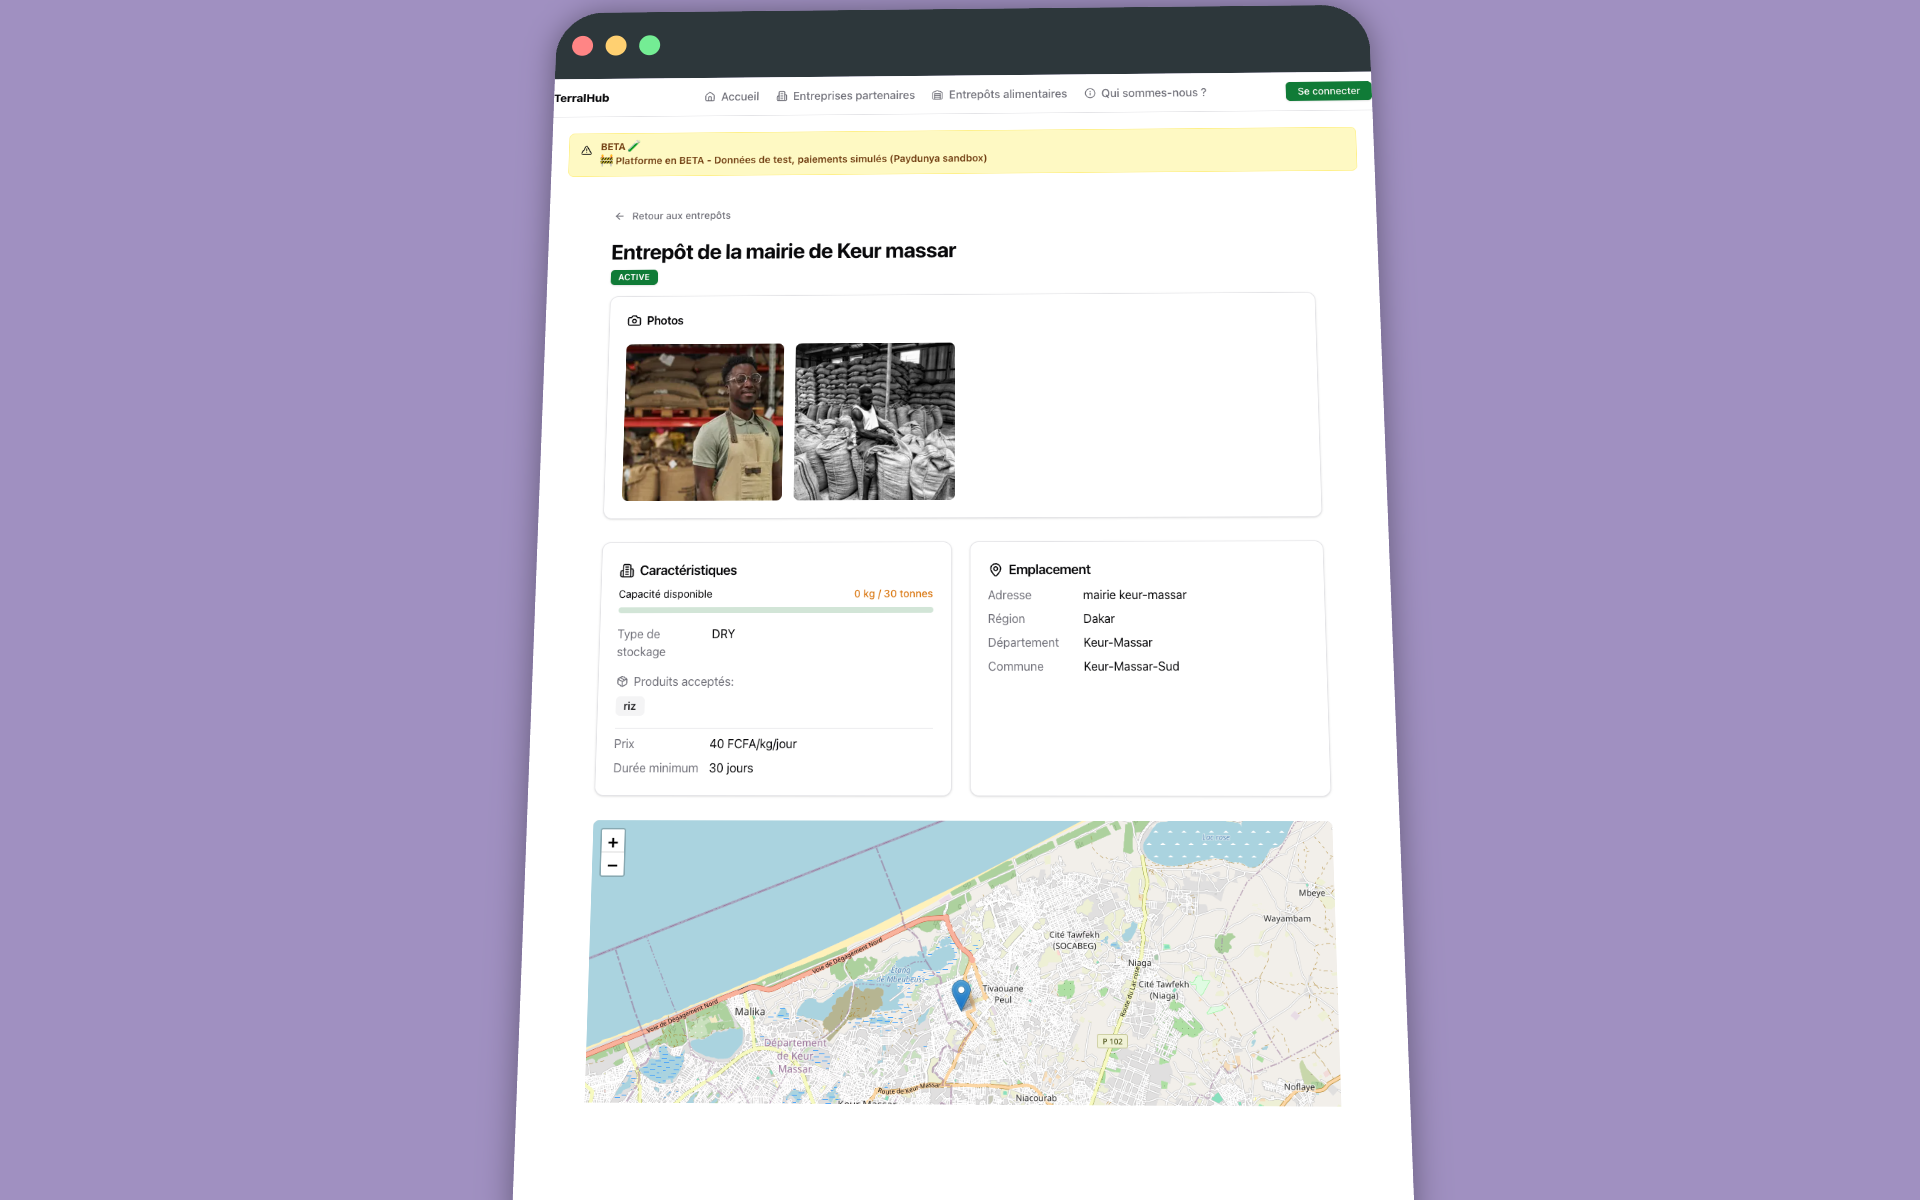Click the Capacité disponible label

(x=665, y=594)
